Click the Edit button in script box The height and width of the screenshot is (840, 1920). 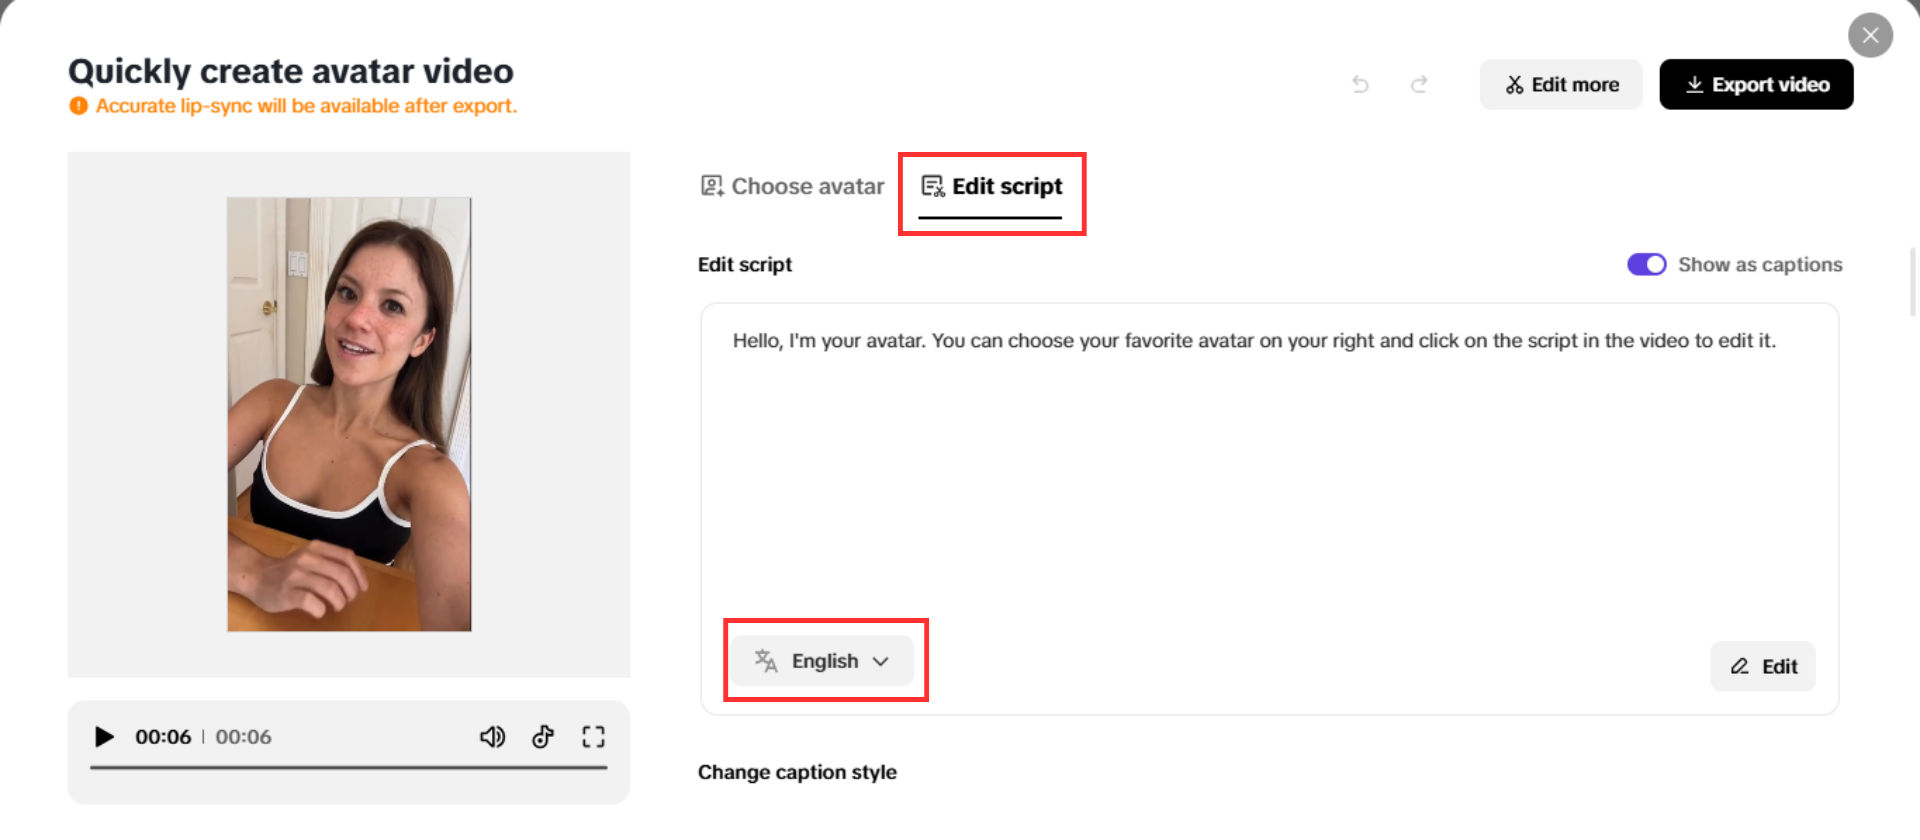click(x=1763, y=667)
